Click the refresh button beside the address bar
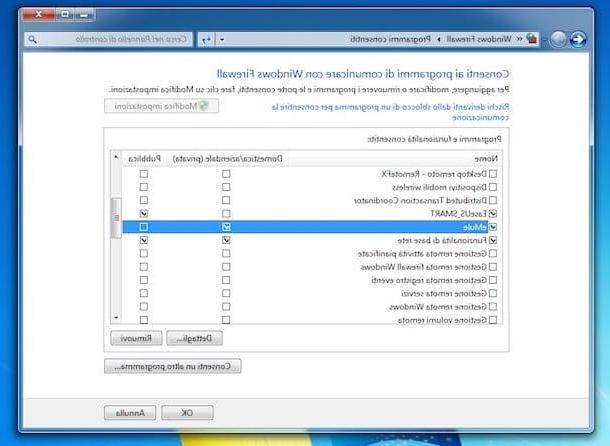 pyautogui.click(x=207, y=39)
